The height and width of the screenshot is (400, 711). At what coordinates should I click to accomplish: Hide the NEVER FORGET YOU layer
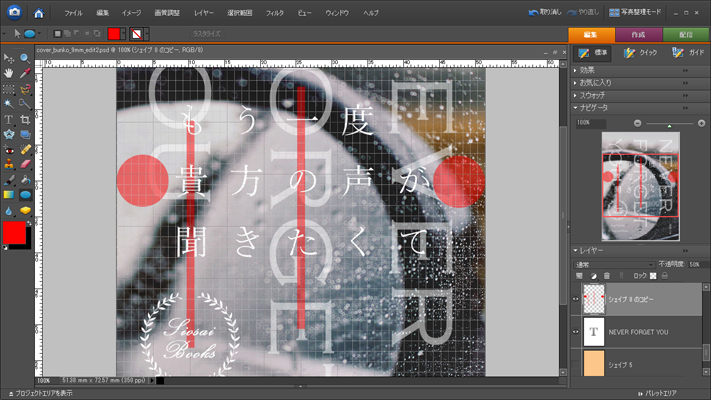(x=575, y=332)
